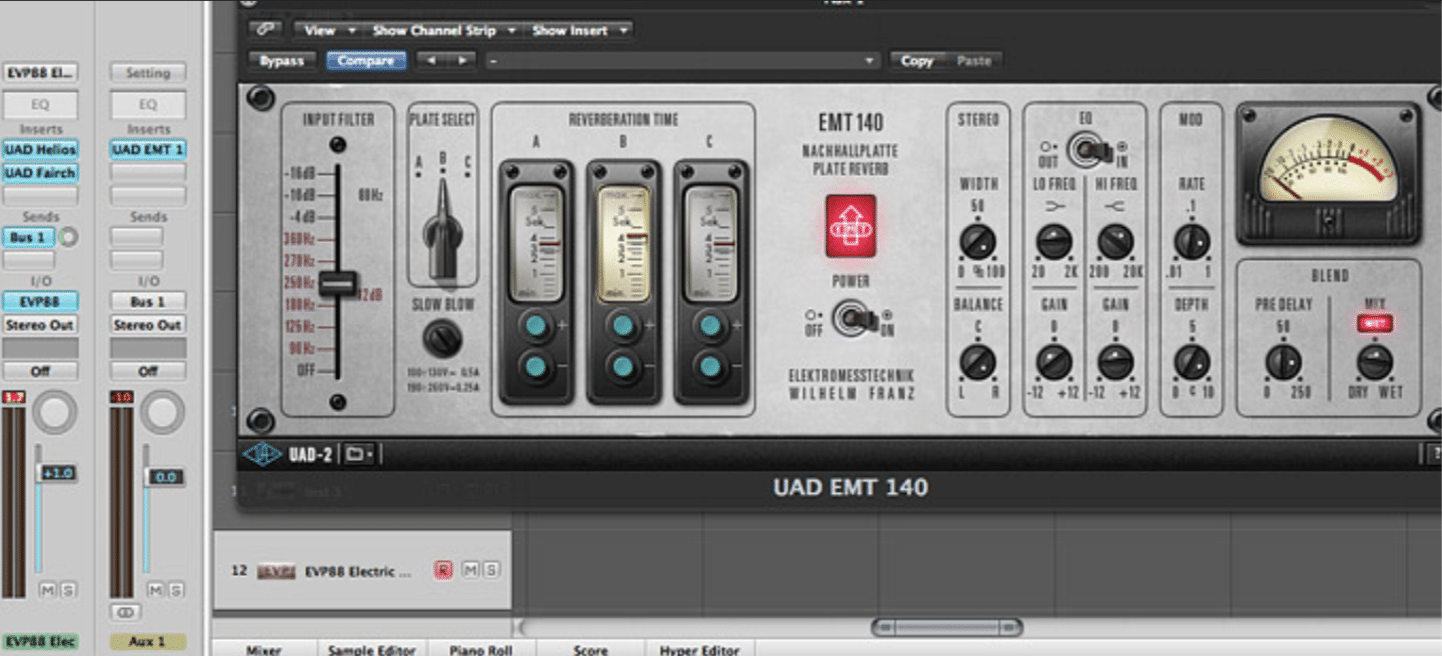Solo the EVP88 channel strip
This screenshot has height=656, width=1442.
[67, 589]
